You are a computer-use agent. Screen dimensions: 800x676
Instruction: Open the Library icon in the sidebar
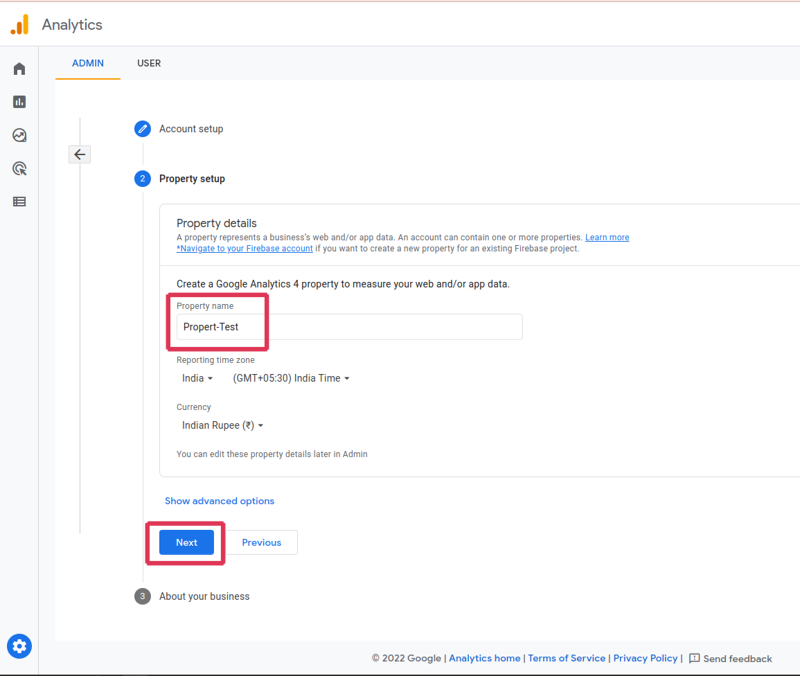tap(19, 201)
